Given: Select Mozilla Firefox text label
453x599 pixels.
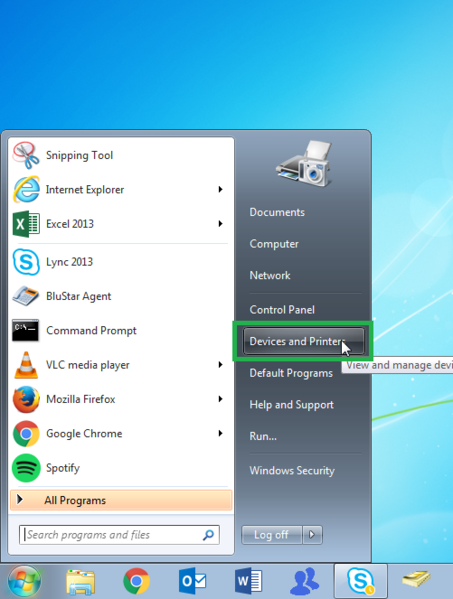Looking at the screenshot, I should 80,399.
